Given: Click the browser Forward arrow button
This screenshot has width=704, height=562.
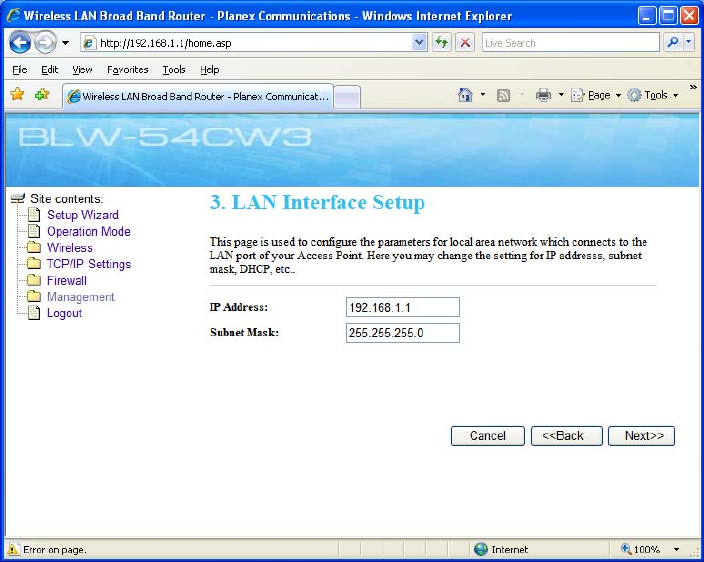Looking at the screenshot, I should click(x=45, y=43).
